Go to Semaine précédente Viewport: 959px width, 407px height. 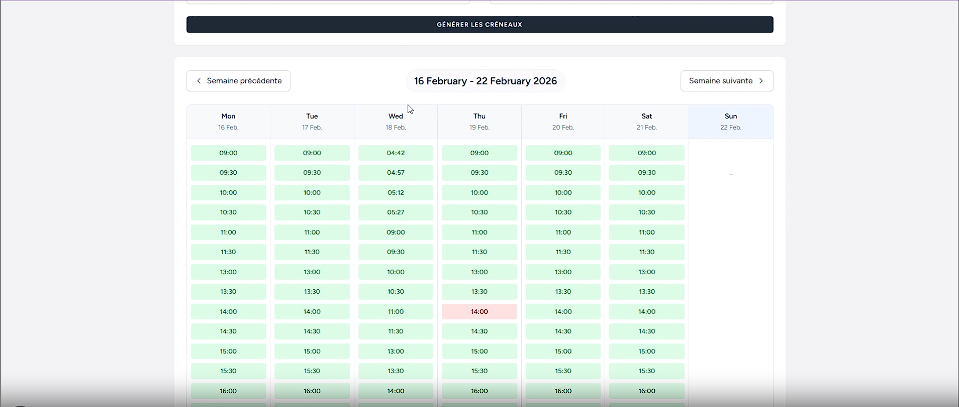tap(238, 81)
